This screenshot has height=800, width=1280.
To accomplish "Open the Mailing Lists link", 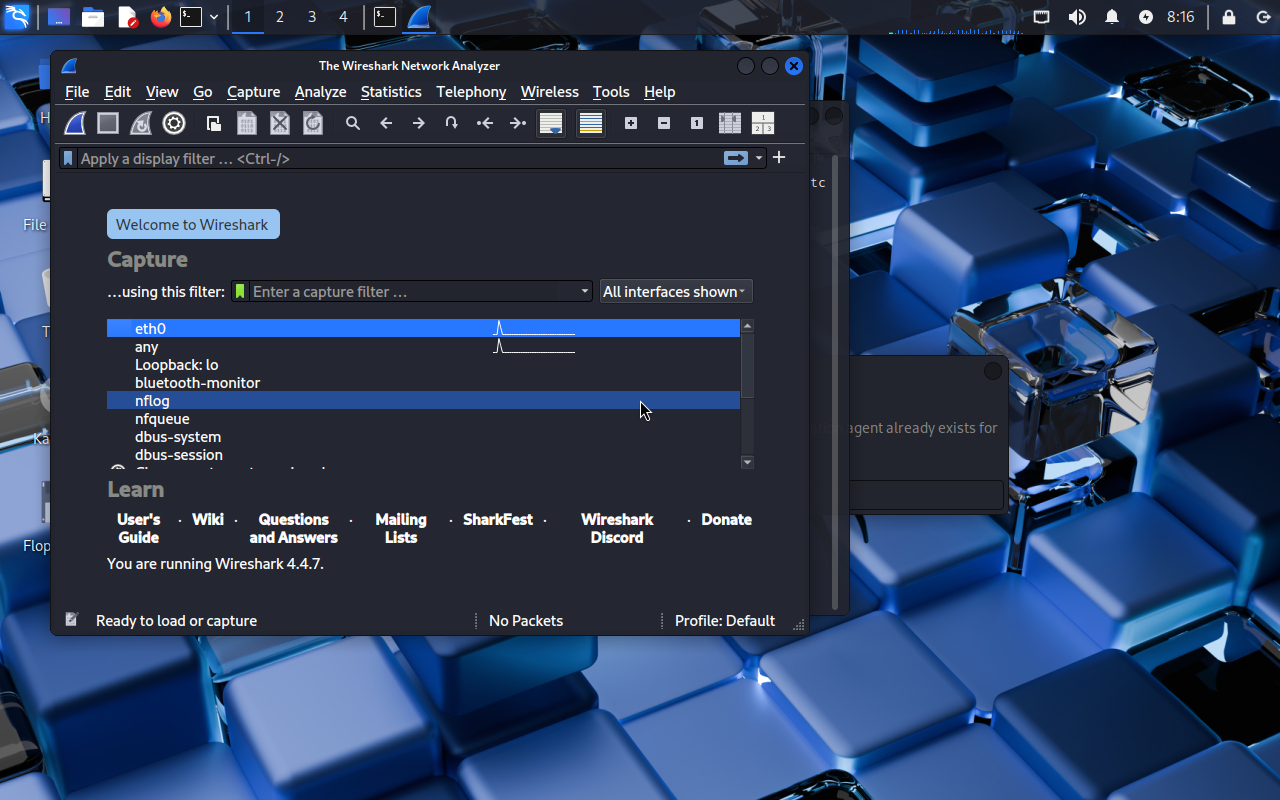I will click(401, 528).
